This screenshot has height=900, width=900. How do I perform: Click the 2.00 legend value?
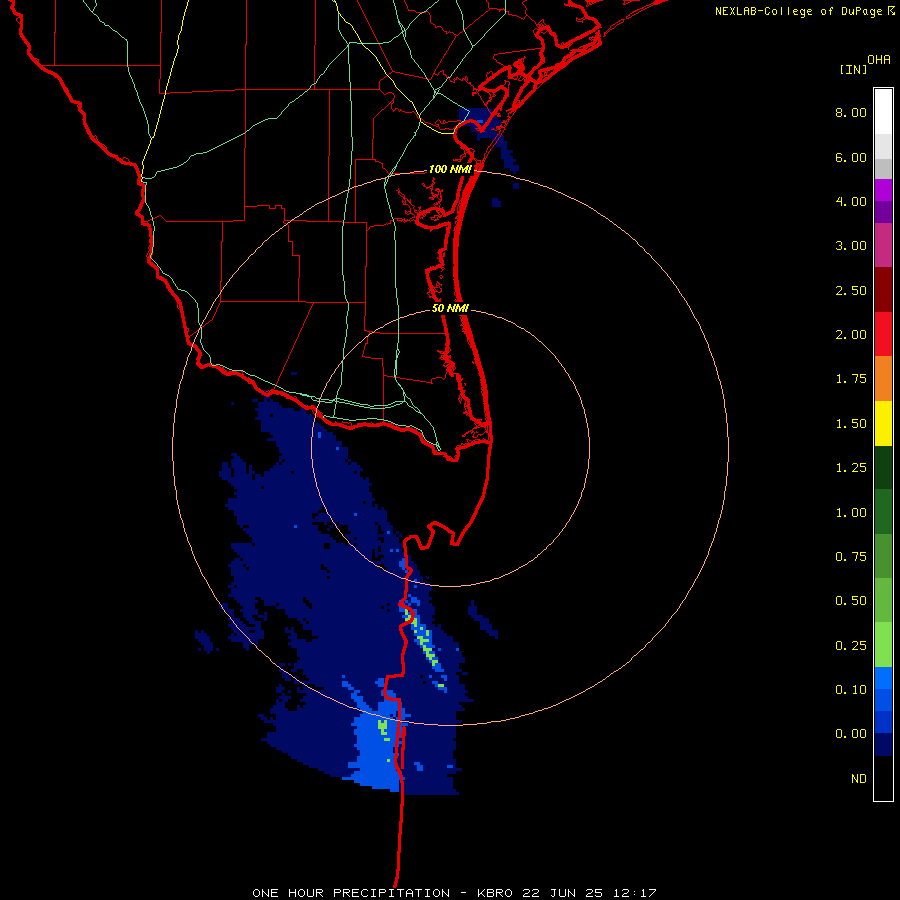click(x=851, y=335)
